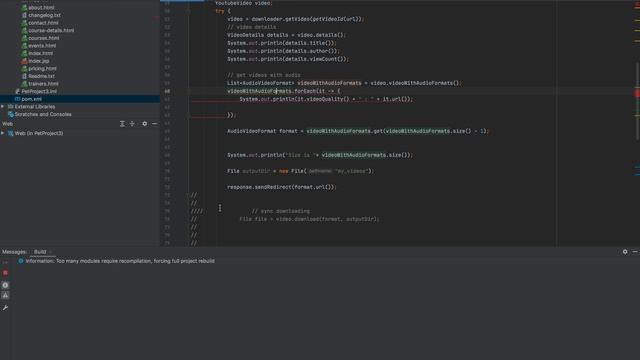The width and height of the screenshot is (640, 360).
Task: Open Scratches and Consoles
Action: click(x=43, y=114)
